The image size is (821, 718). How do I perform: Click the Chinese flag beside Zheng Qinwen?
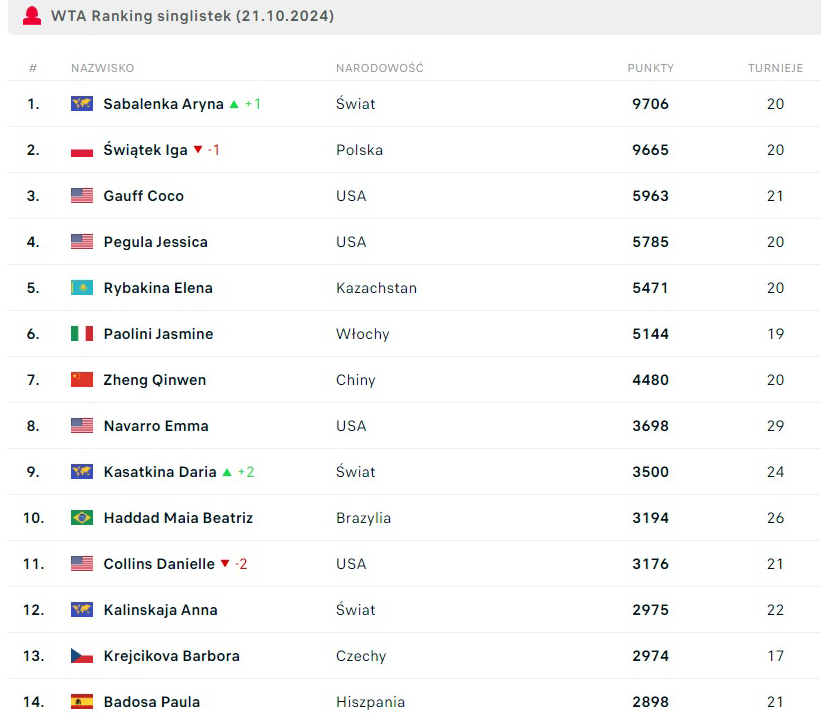[82, 380]
